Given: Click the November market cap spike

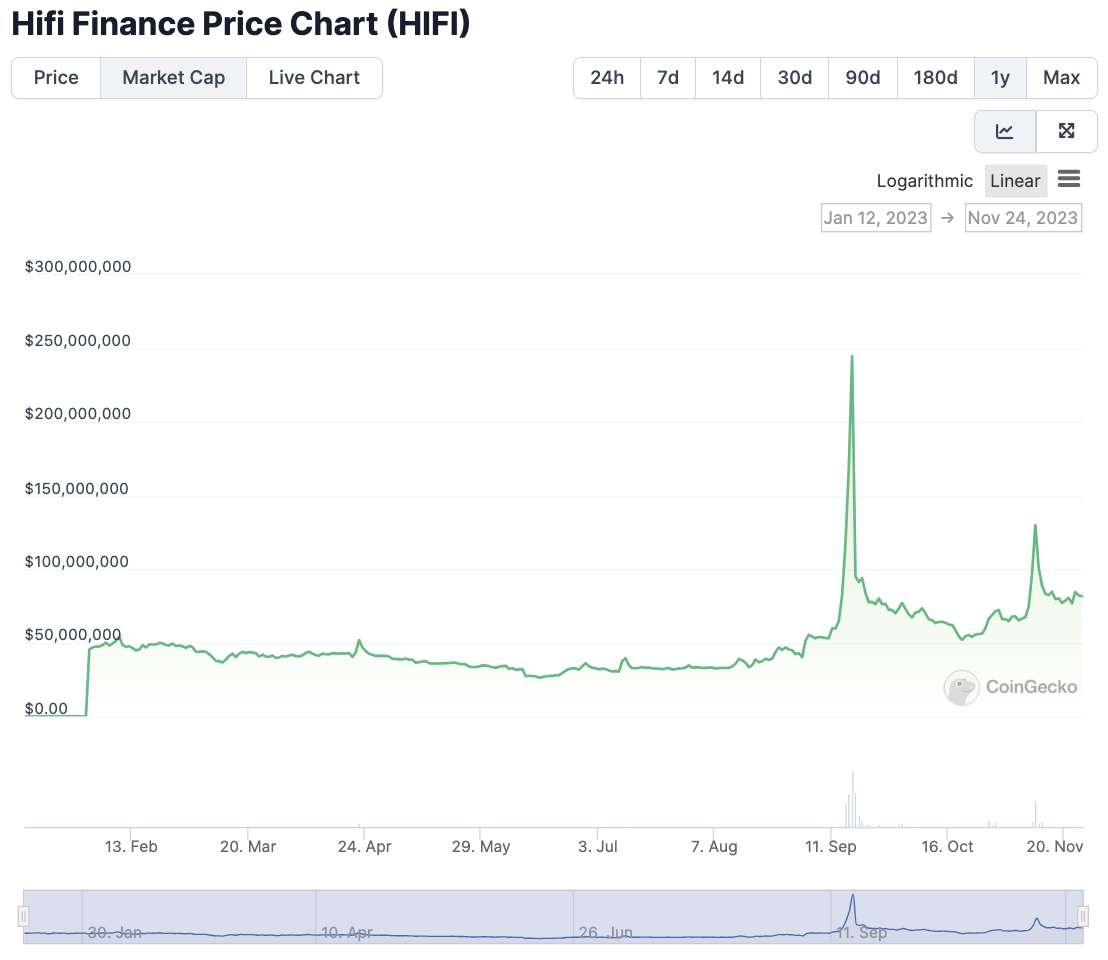Looking at the screenshot, I should click(1035, 526).
